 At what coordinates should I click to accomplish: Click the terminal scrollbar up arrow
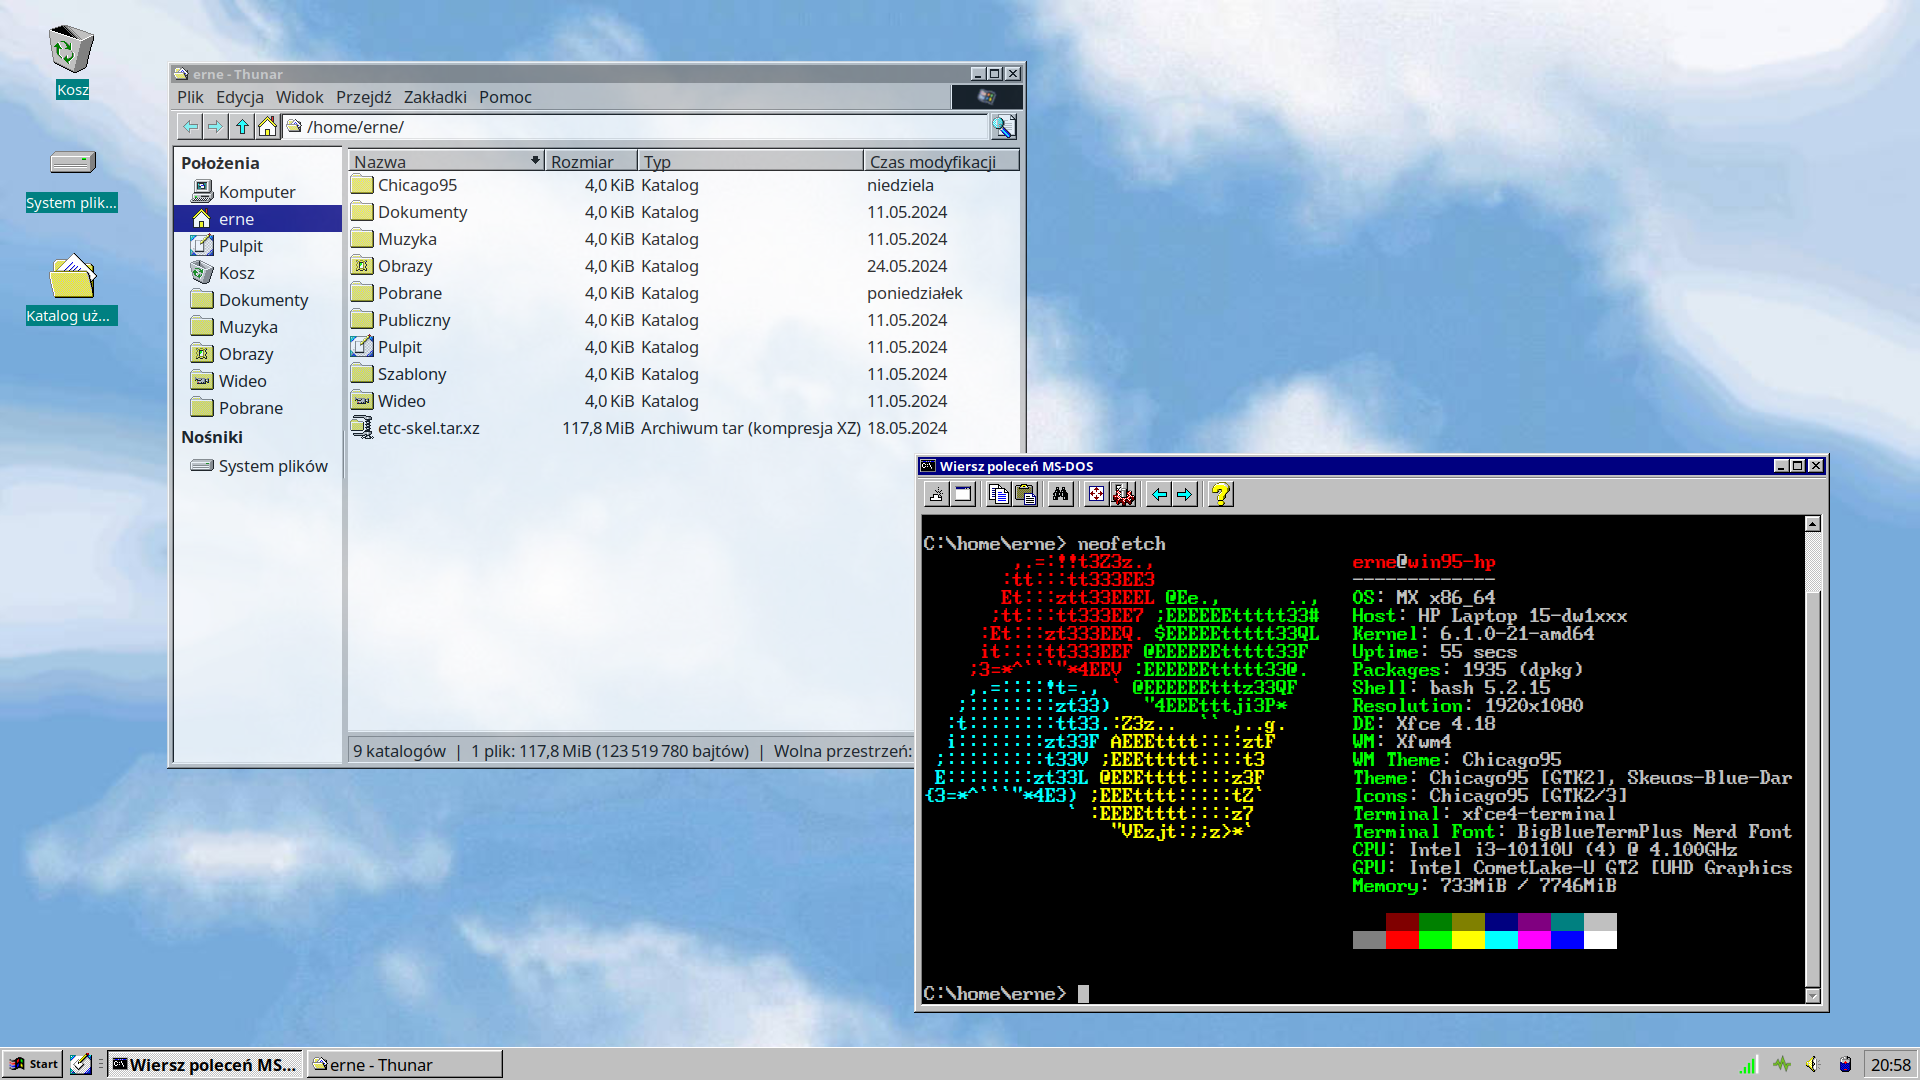(1813, 524)
